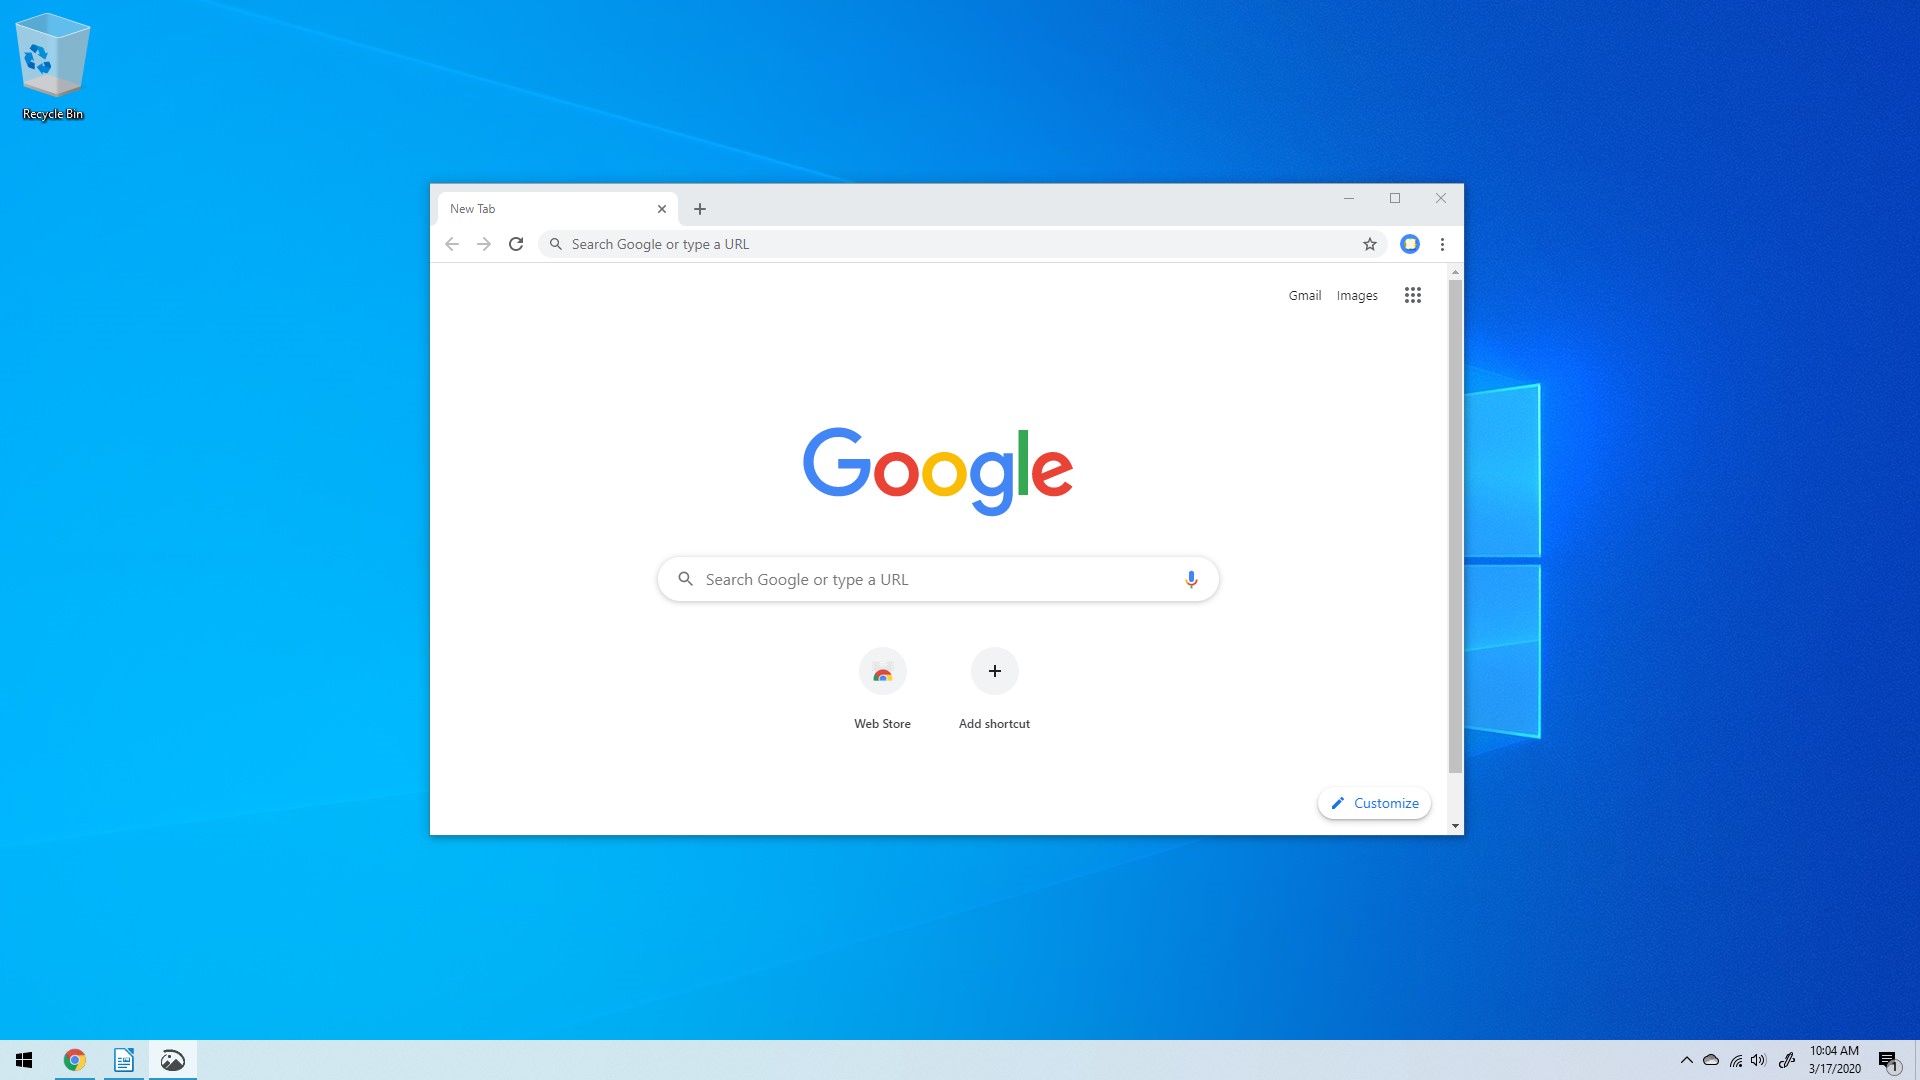Open the New Tab tab
Image resolution: width=1920 pixels, height=1080 pixels.
point(547,208)
